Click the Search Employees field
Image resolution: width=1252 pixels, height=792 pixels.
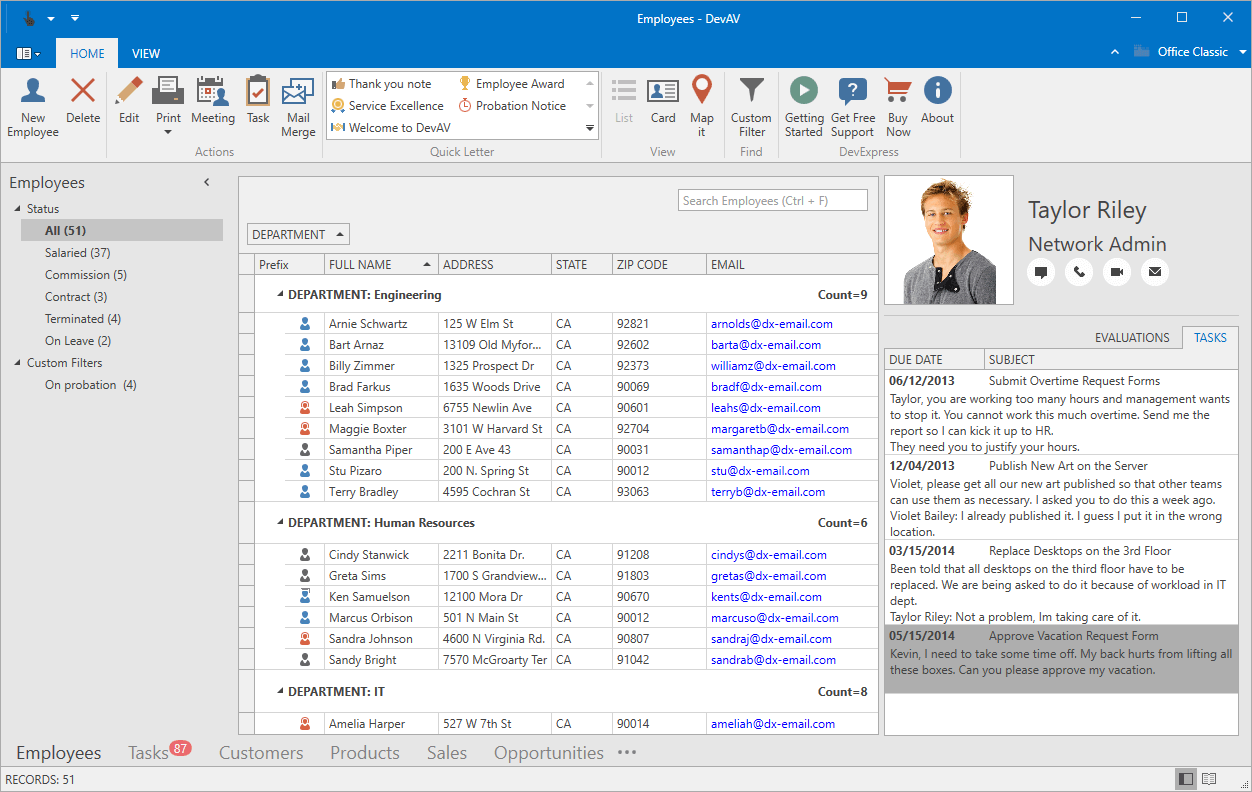(772, 199)
